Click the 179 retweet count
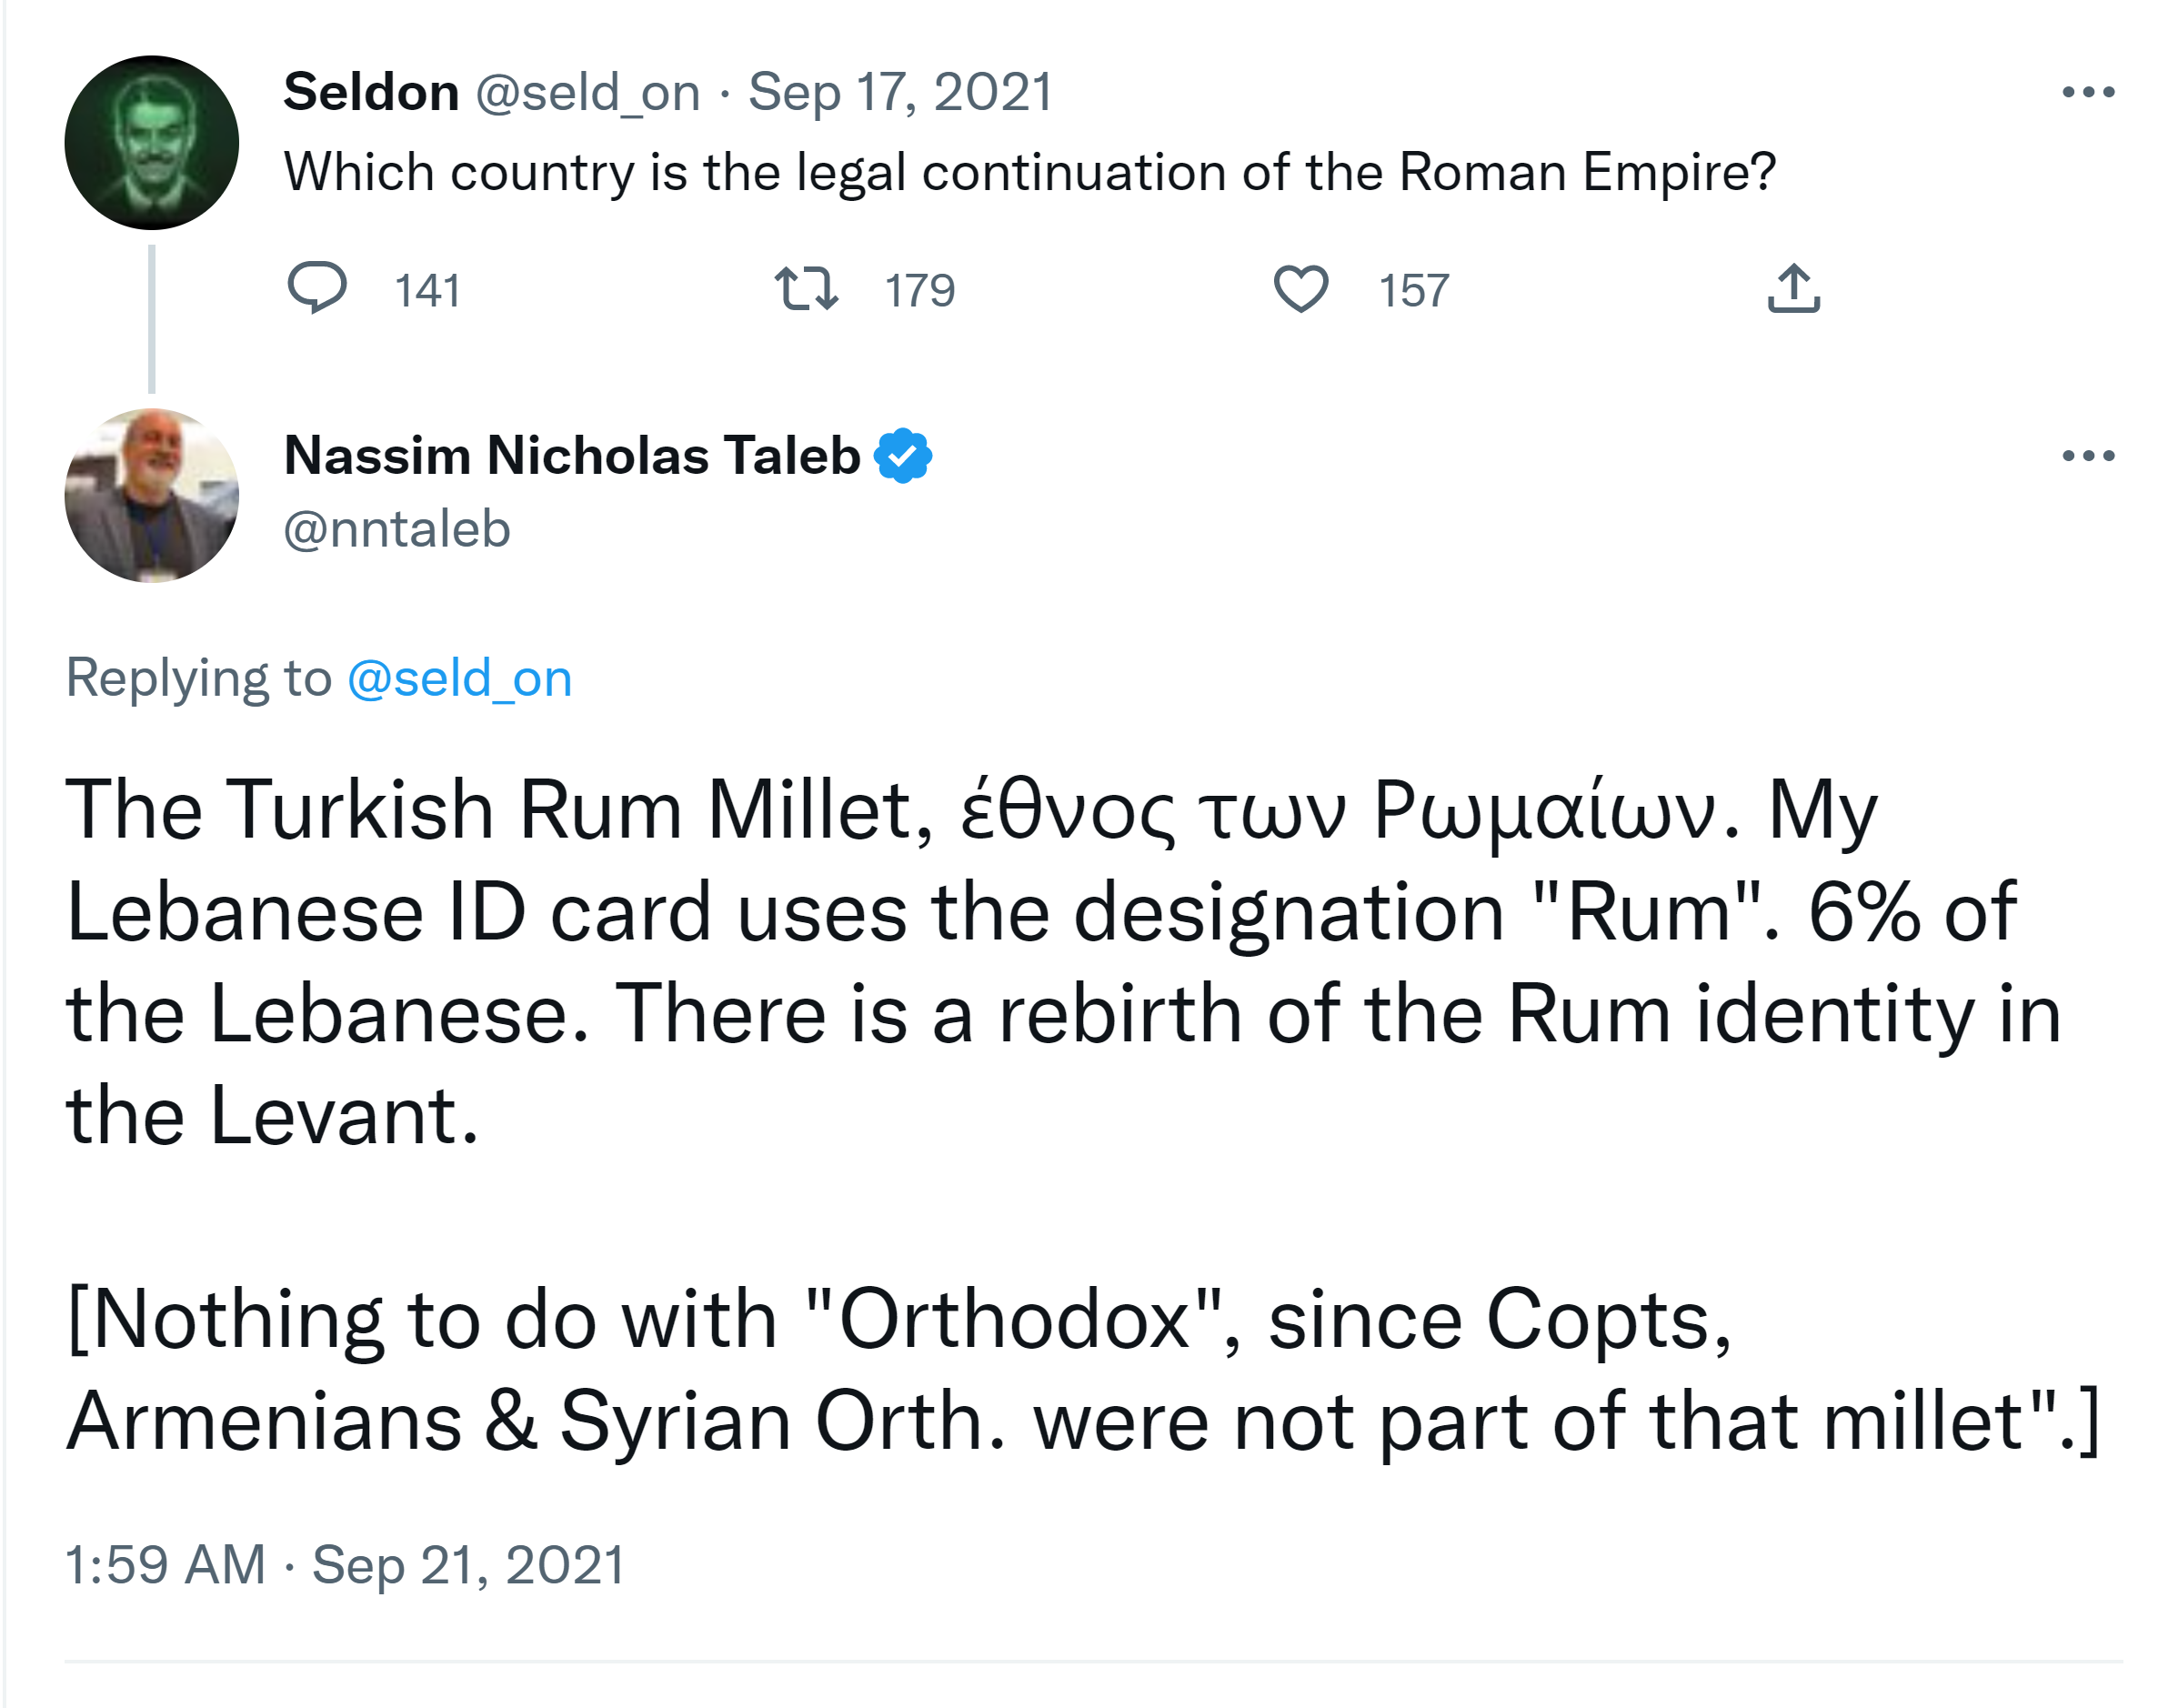The width and height of the screenshot is (2168, 1708). (x=919, y=290)
